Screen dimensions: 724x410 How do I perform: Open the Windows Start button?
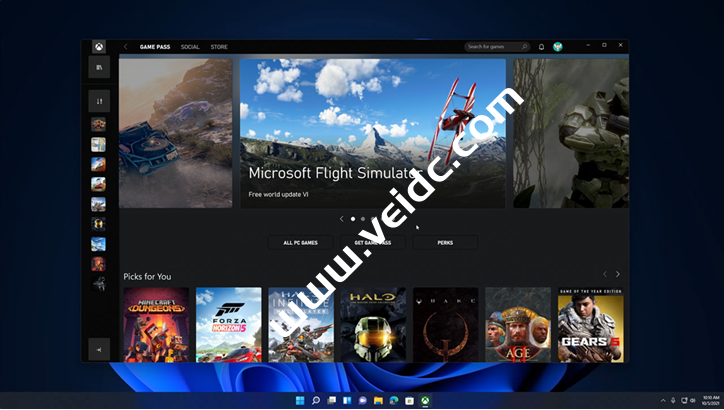300,400
